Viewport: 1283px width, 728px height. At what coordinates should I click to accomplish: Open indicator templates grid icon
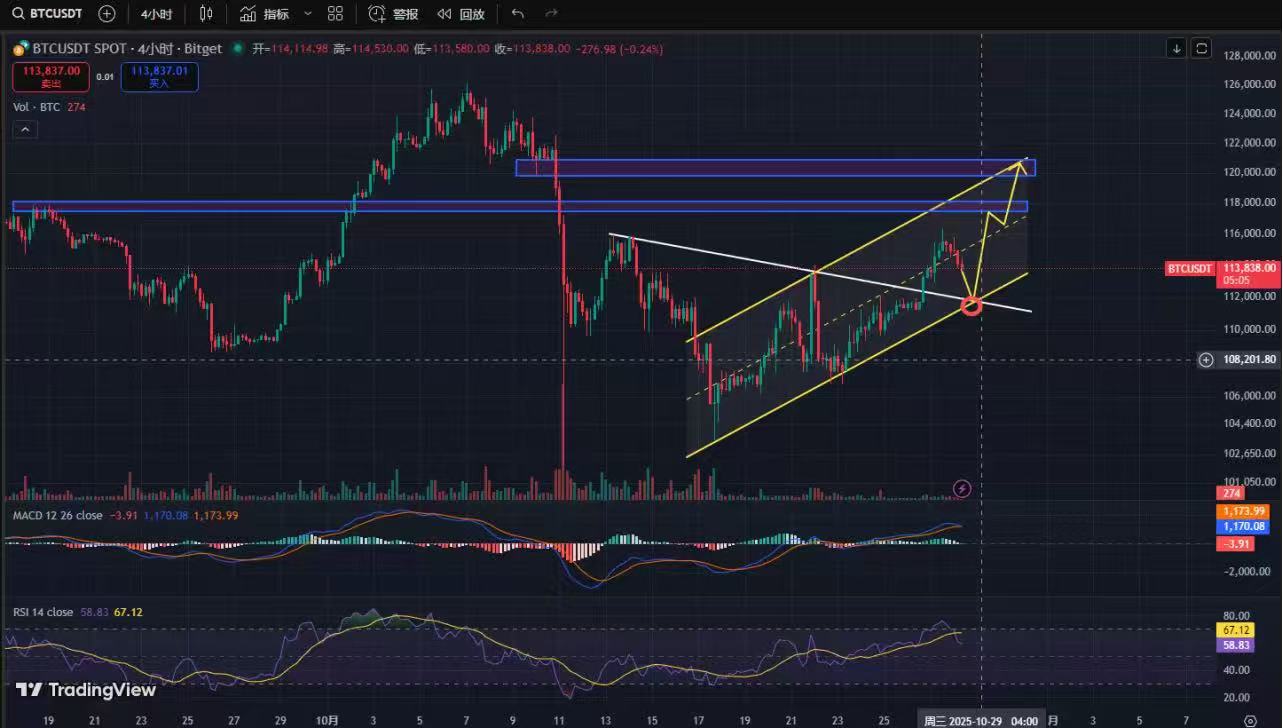[335, 14]
